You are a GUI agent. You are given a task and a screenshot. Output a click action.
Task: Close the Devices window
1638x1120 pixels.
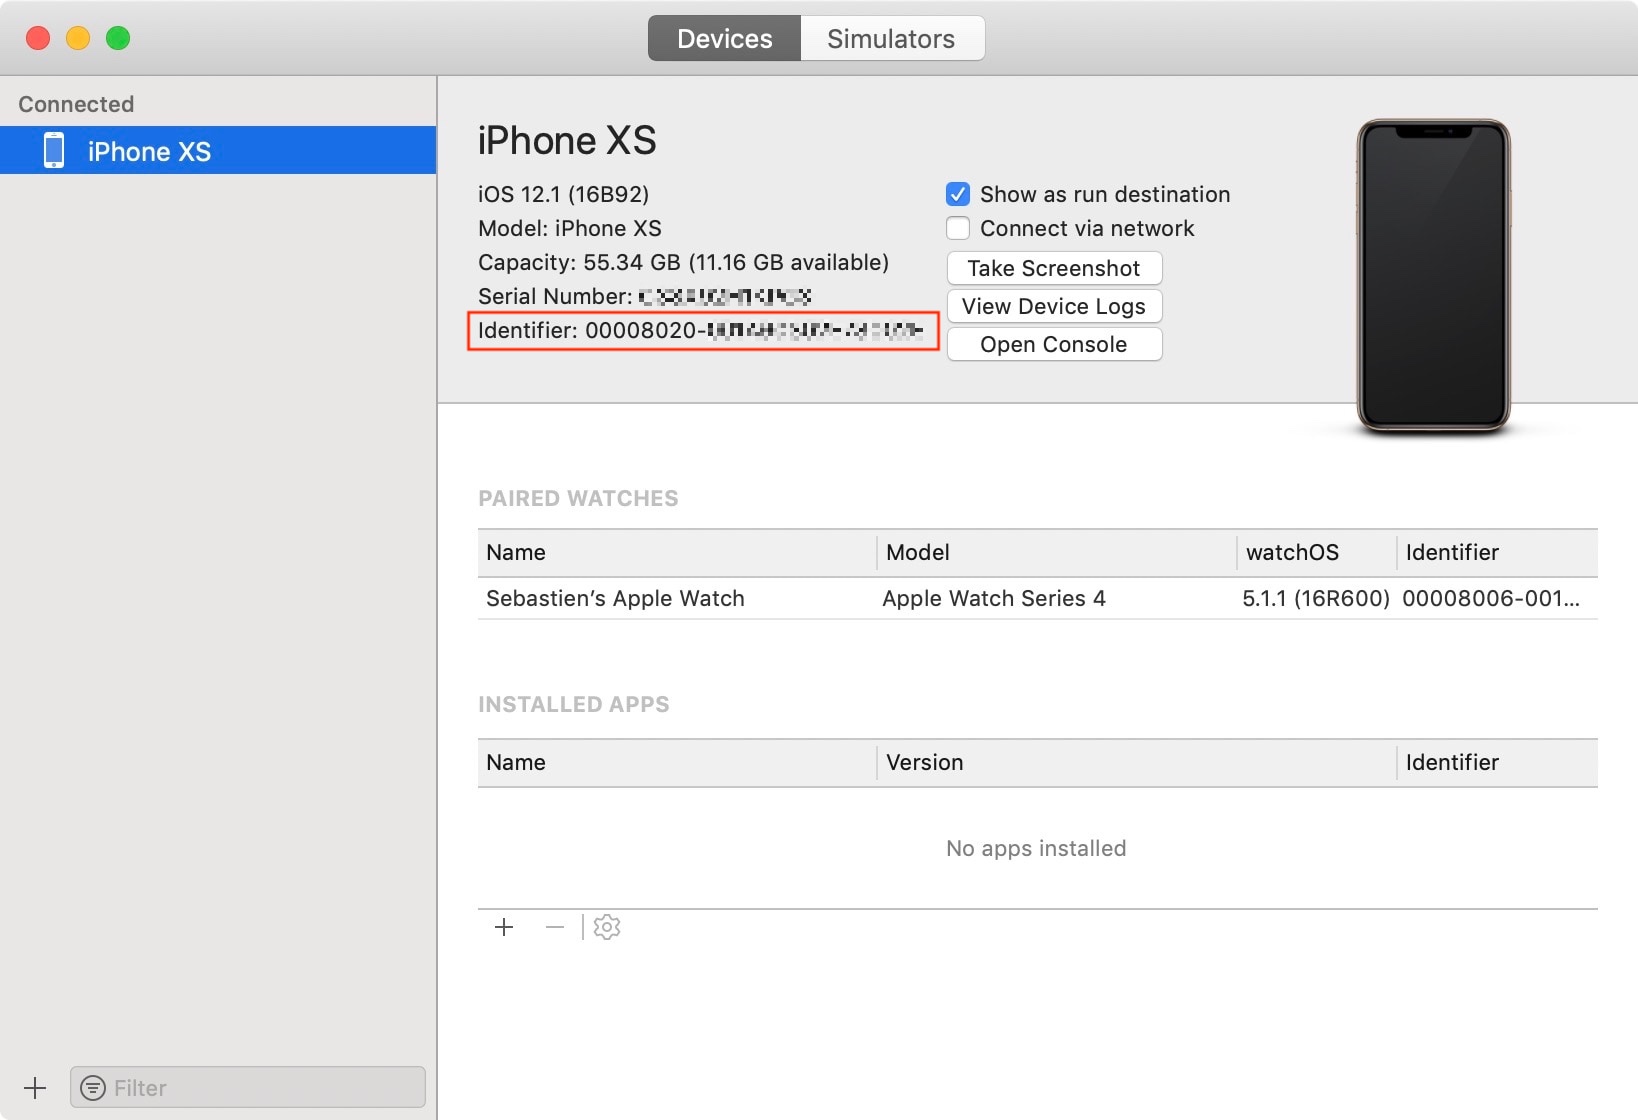pos(38,38)
